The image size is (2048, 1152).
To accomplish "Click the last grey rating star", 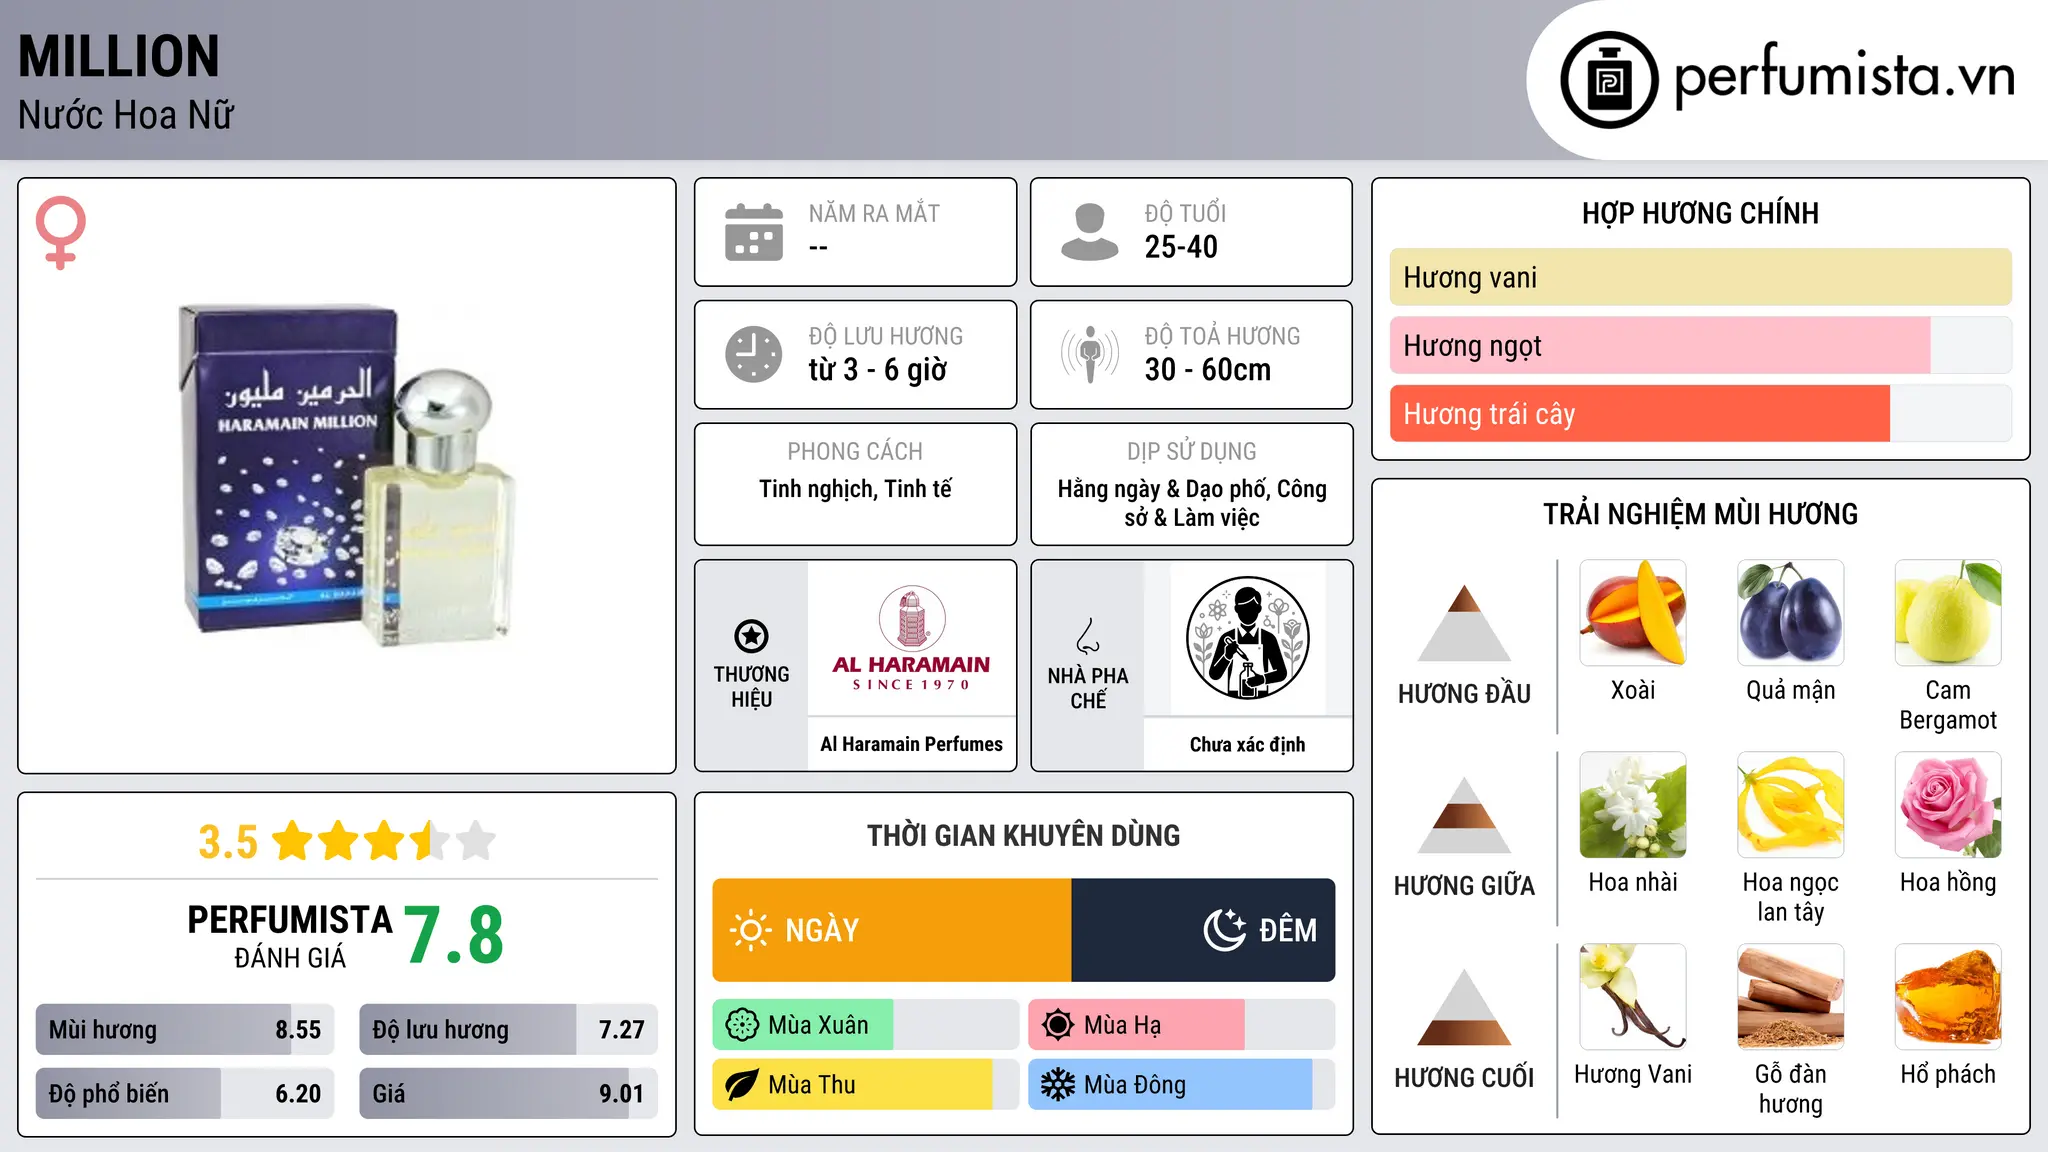I will pyautogui.click(x=476, y=841).
